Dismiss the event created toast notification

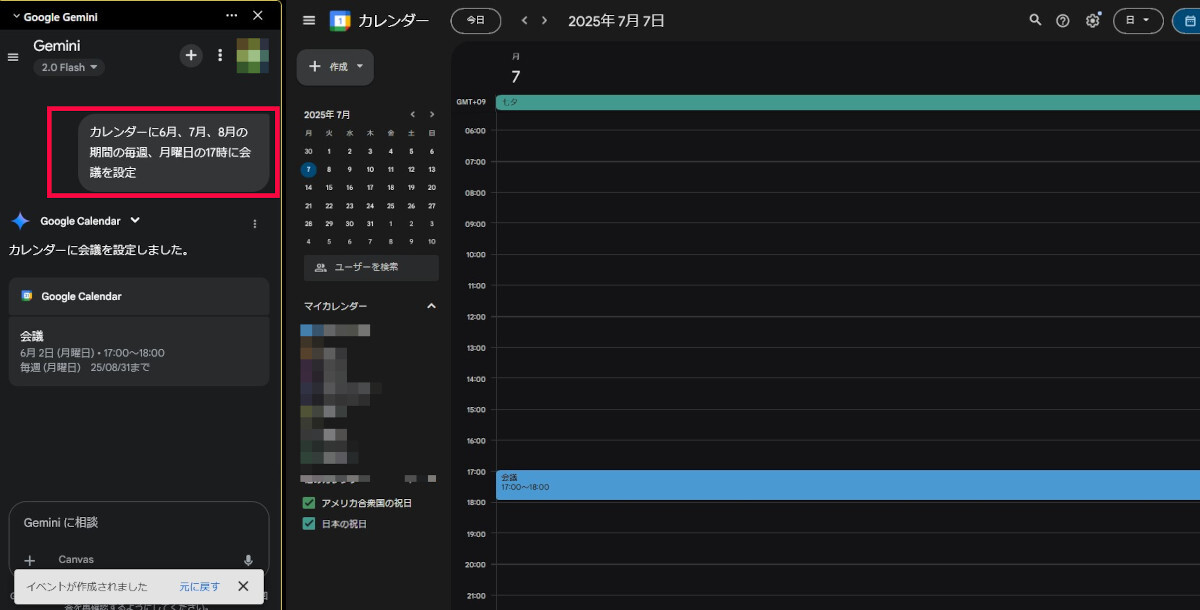click(x=243, y=586)
